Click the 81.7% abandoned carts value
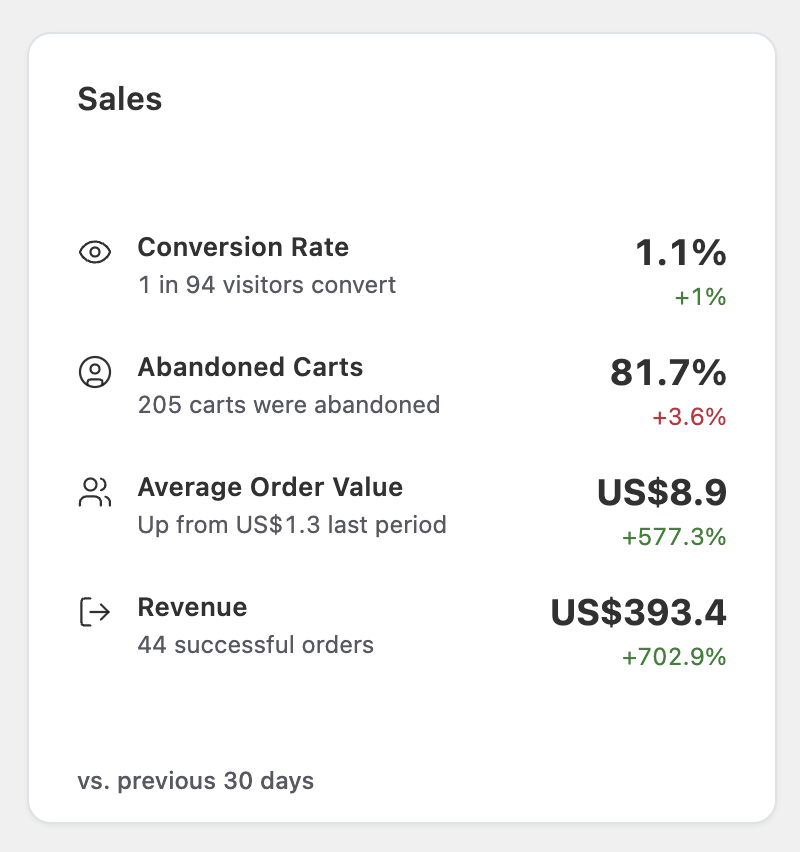The height and width of the screenshot is (852, 800). point(667,374)
